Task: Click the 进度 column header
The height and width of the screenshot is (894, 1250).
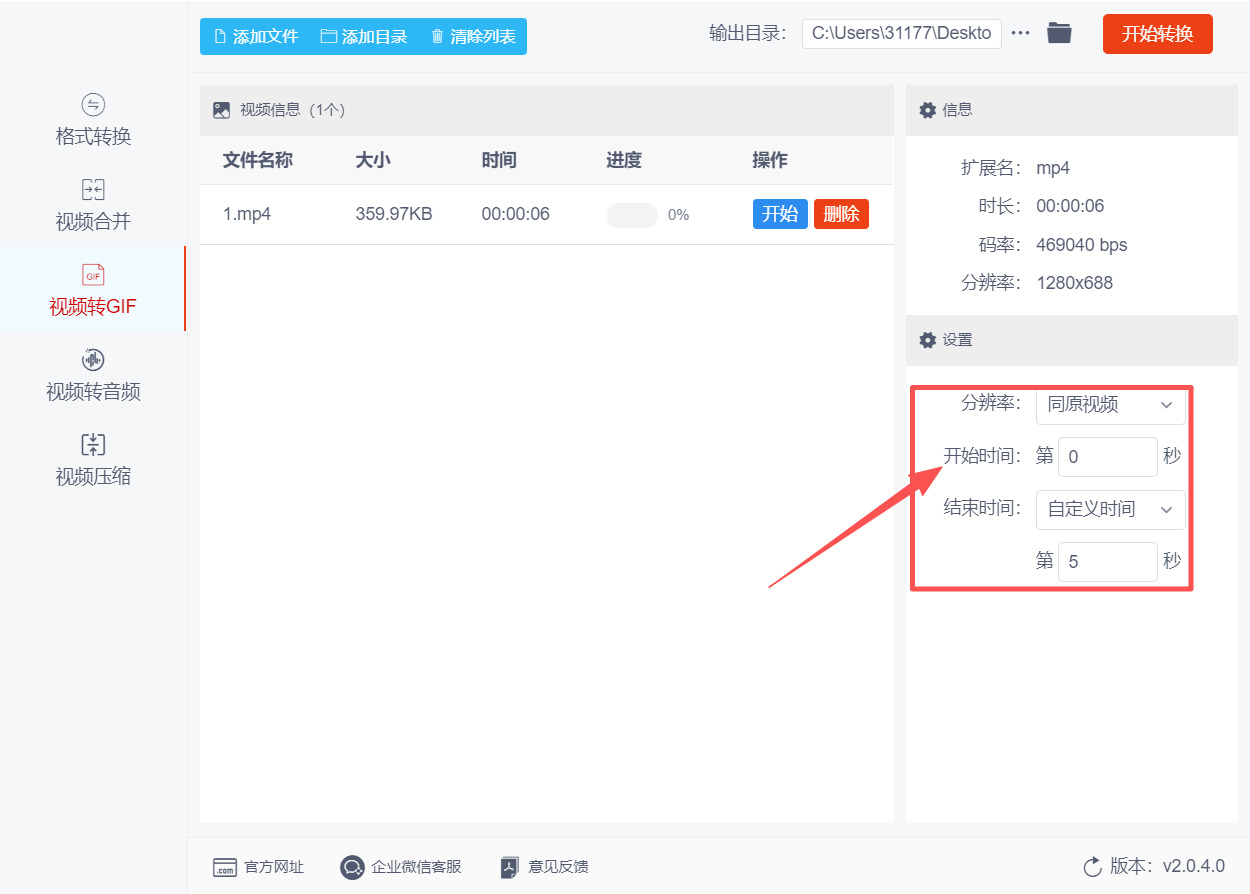Action: coord(624,160)
